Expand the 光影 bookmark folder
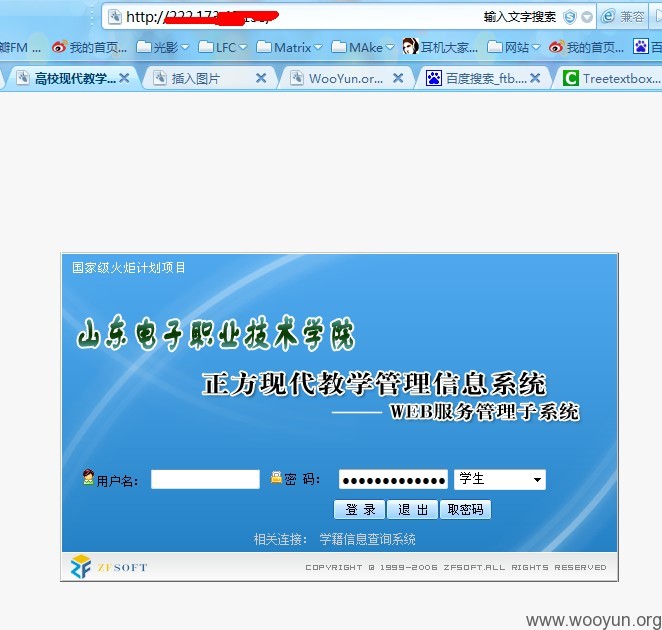 [163, 47]
